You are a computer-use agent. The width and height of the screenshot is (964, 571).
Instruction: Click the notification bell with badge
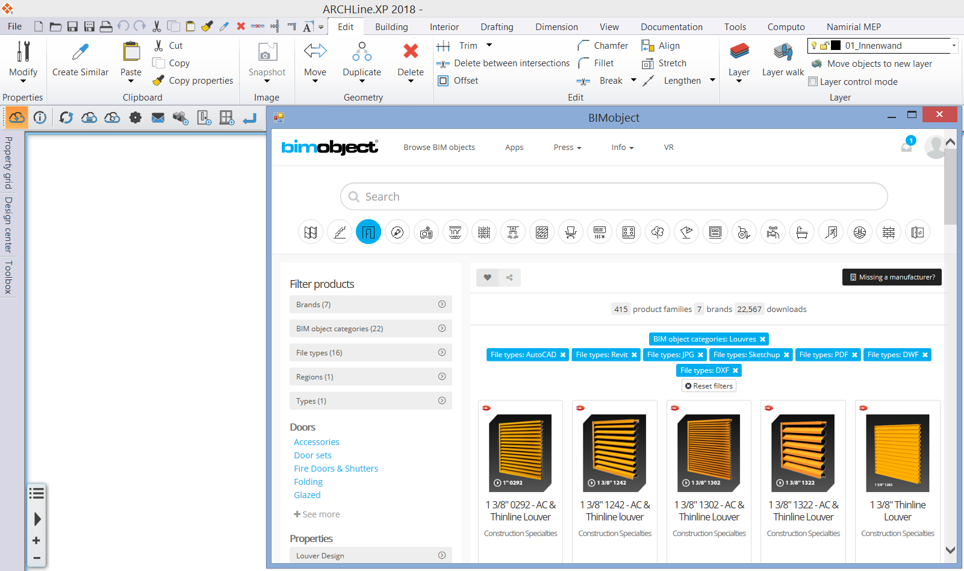click(907, 145)
